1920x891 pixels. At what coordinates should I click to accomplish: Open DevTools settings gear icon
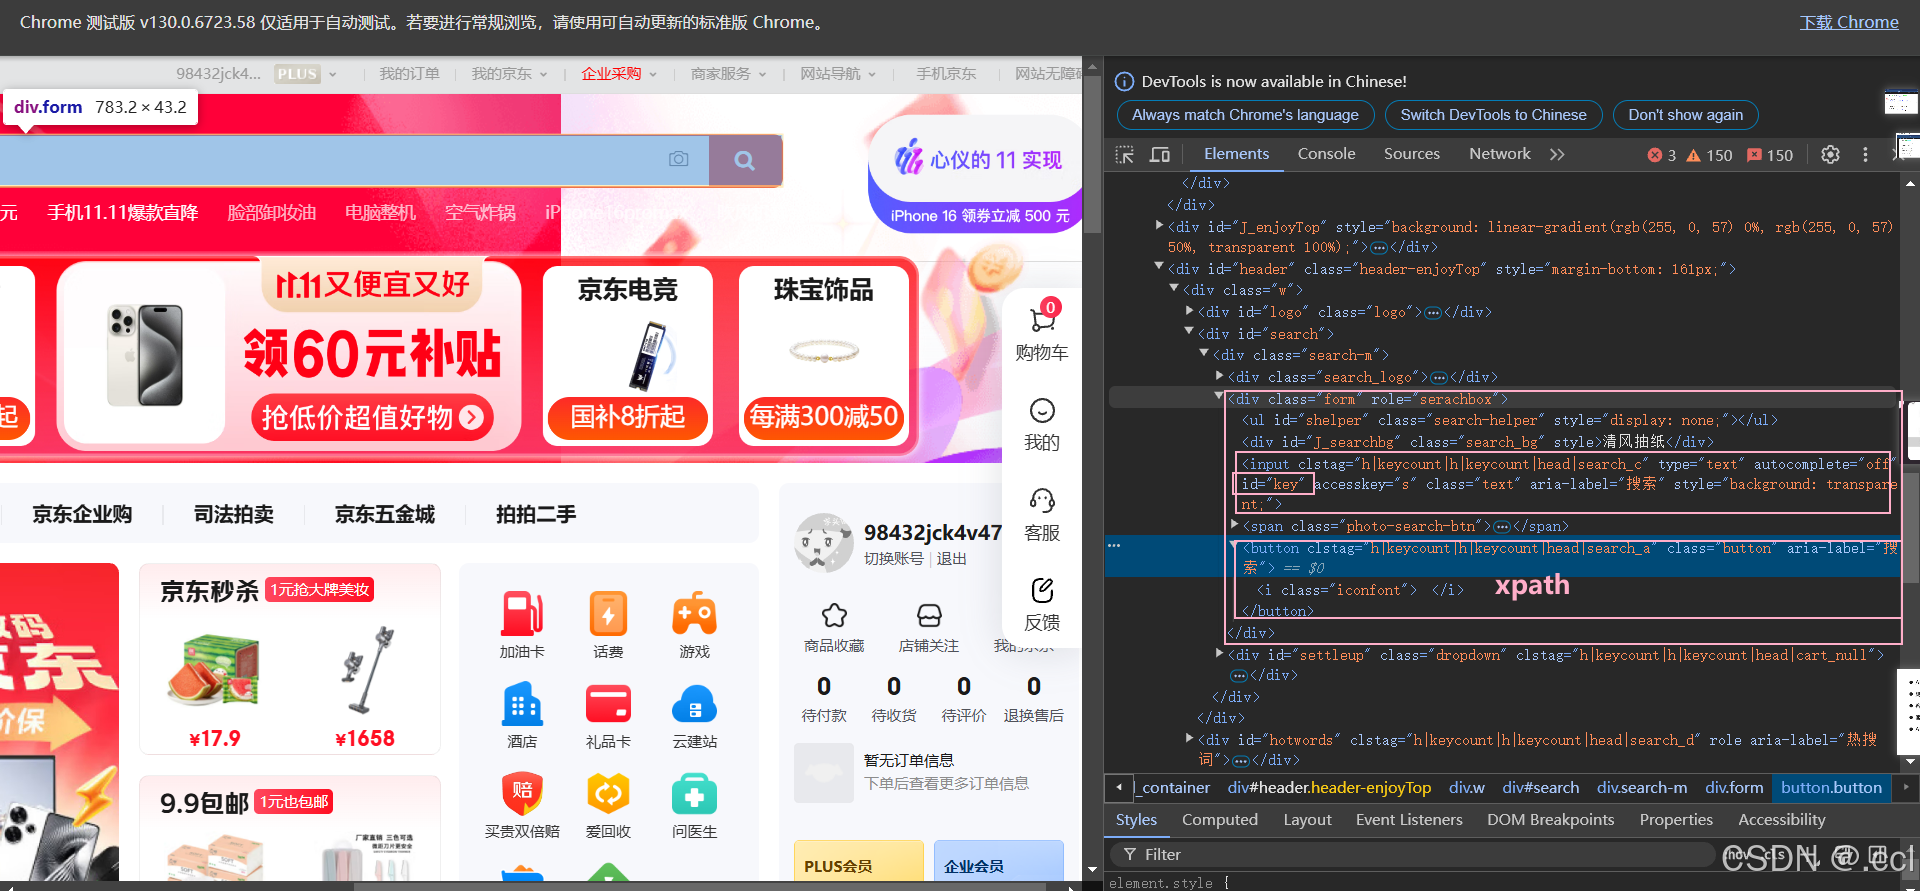1830,155
